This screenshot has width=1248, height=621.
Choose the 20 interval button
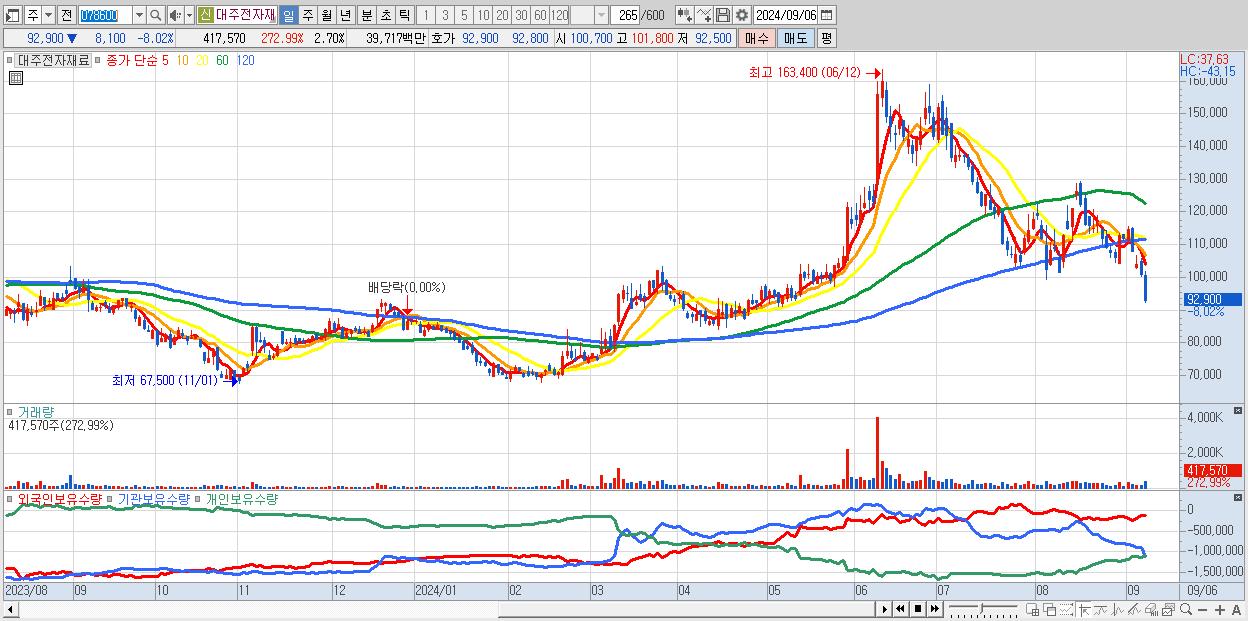coord(502,16)
